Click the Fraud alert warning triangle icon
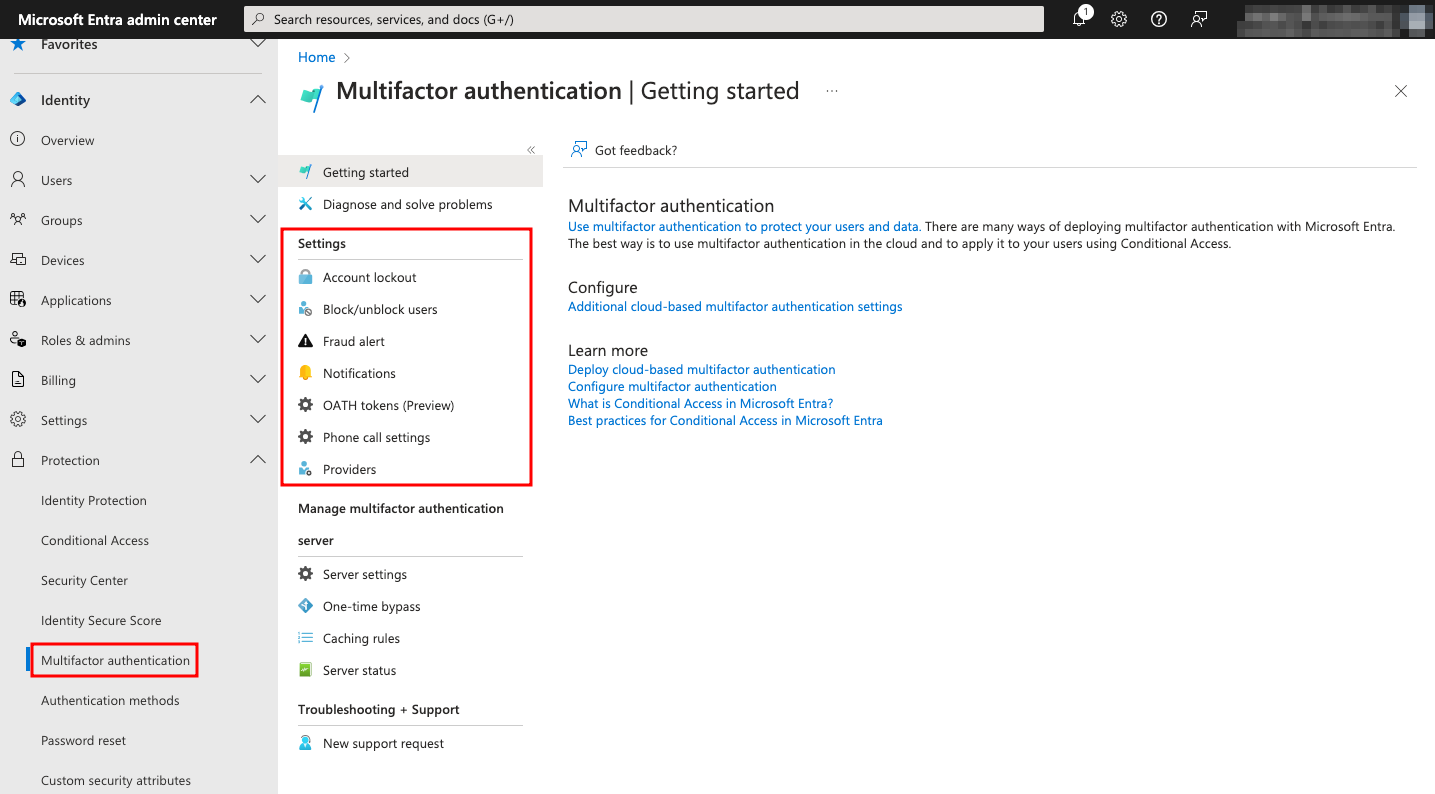Screen dimensions: 1435x794 [306, 341]
